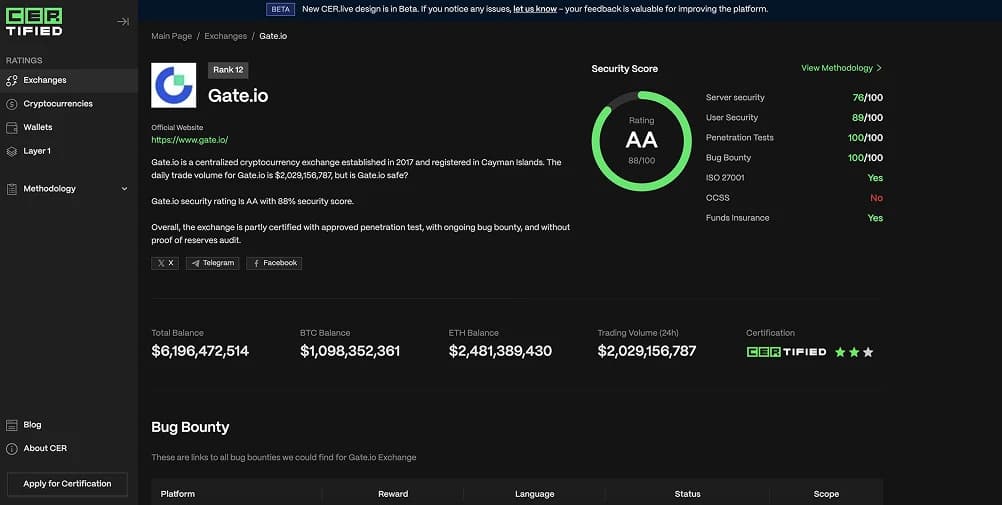Viewport: 1002px width, 505px height.
Task: Click the Rank 12 badge
Action: coord(228,70)
